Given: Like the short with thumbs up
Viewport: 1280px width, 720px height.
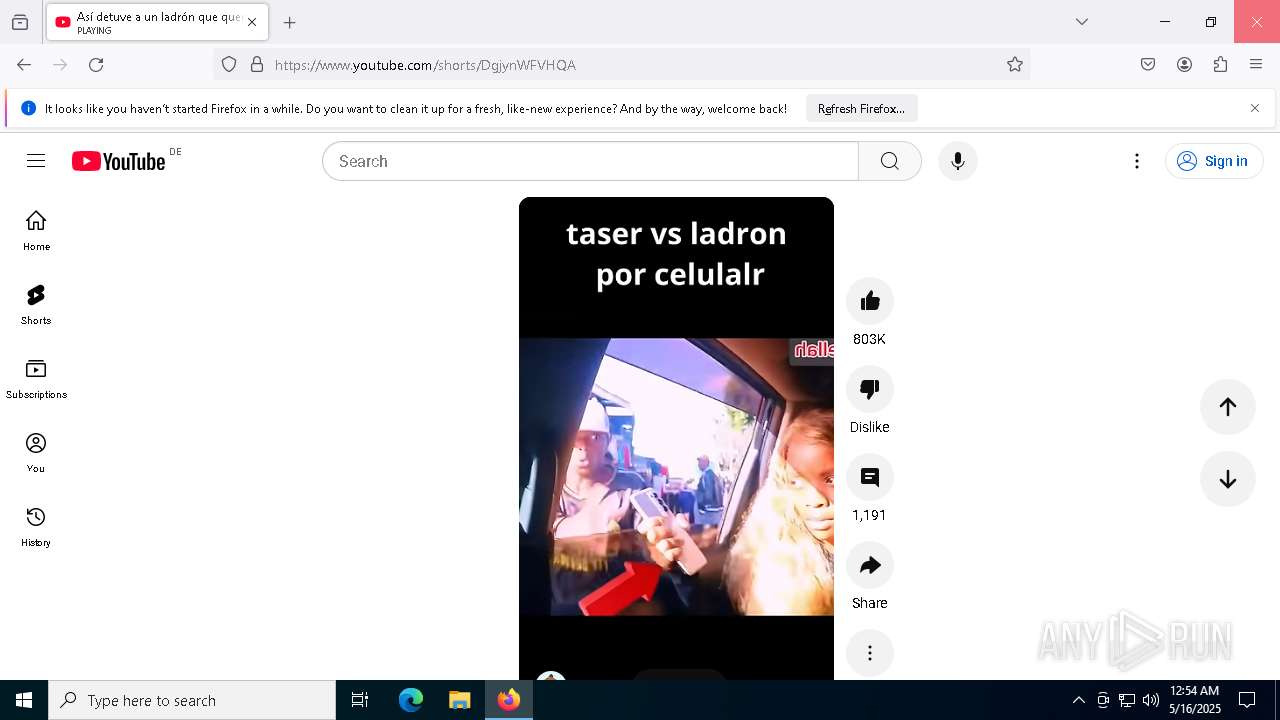Looking at the screenshot, I should [x=870, y=301].
